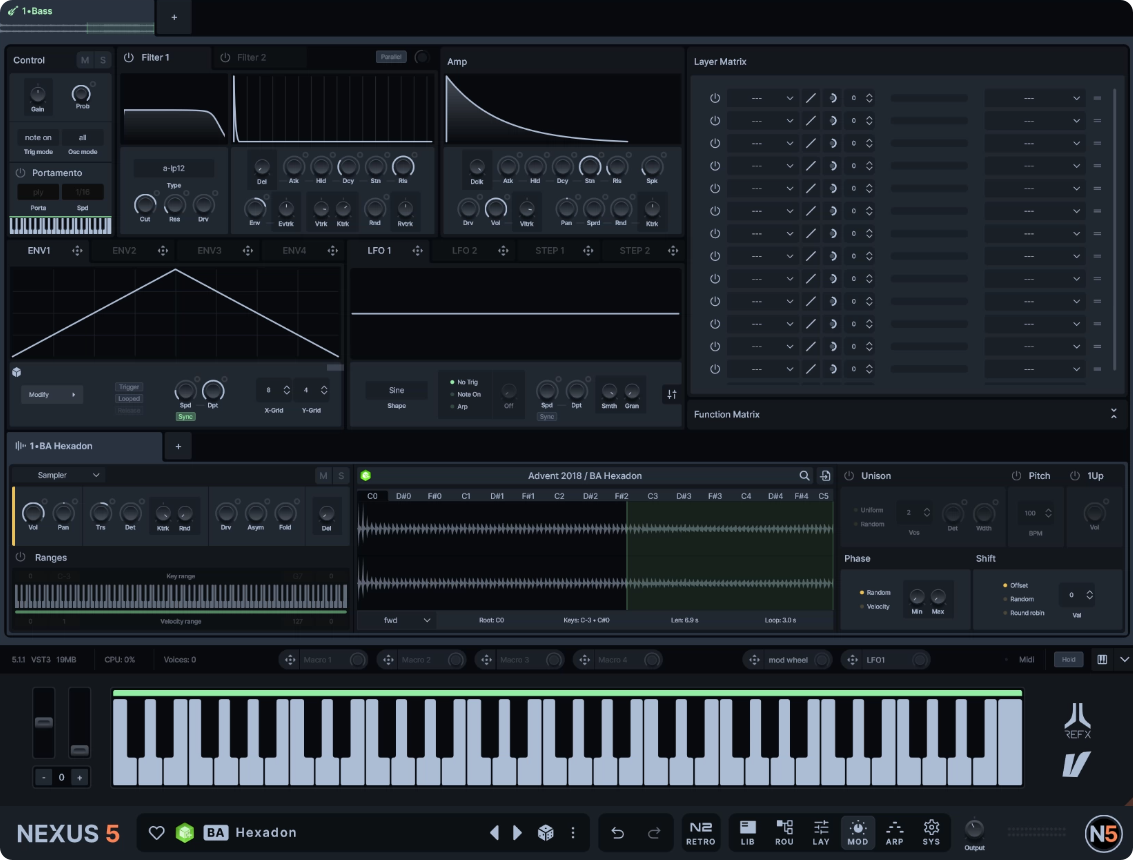
Task: Open the LAY layer page
Action: pos(821,833)
